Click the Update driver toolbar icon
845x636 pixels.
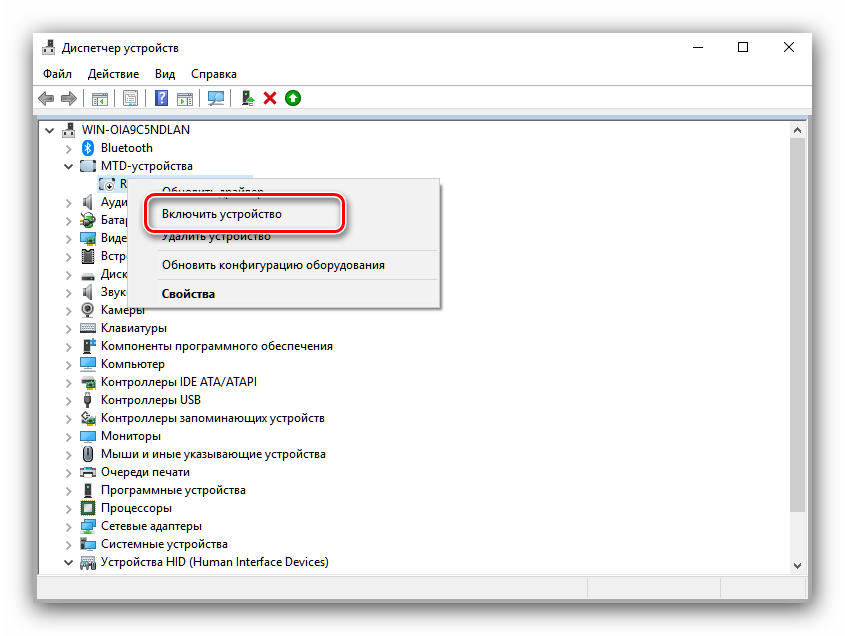(247, 98)
